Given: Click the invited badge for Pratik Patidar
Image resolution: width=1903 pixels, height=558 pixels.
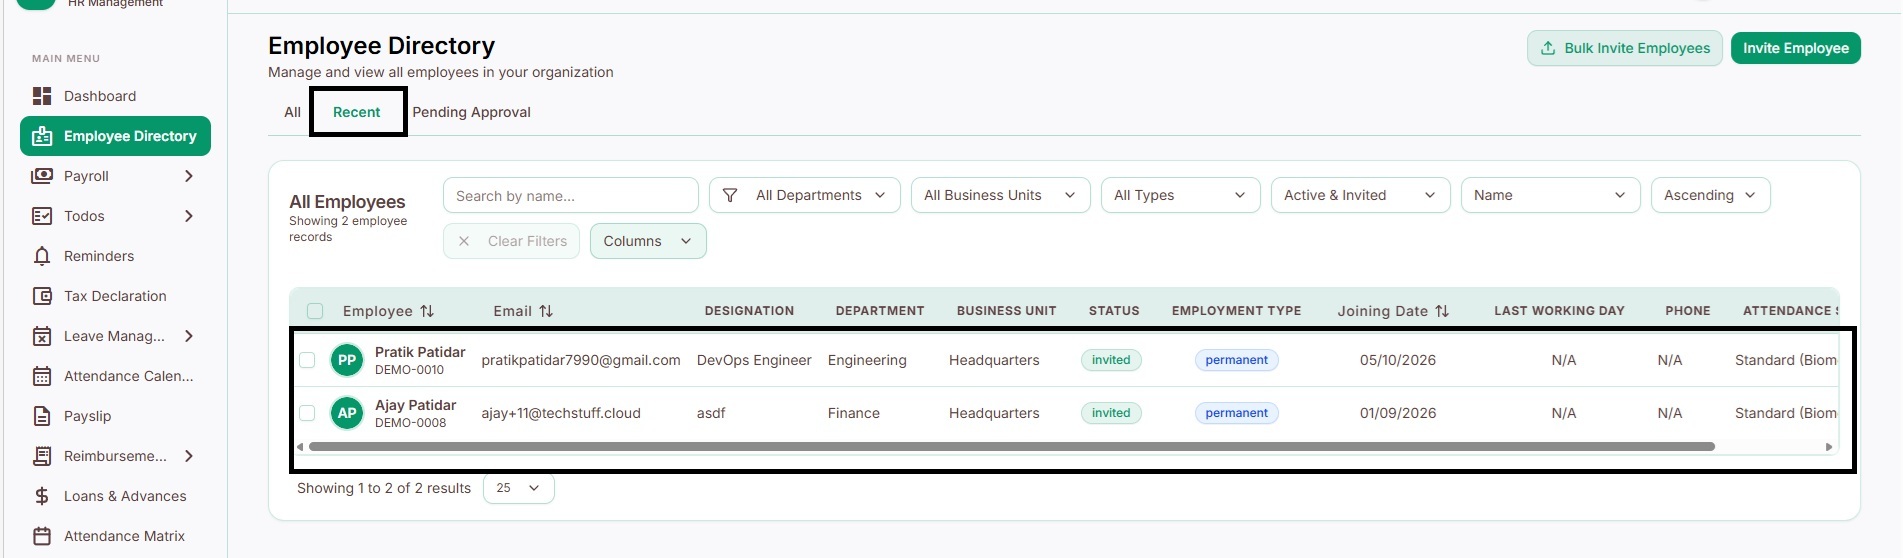Looking at the screenshot, I should point(1111,360).
